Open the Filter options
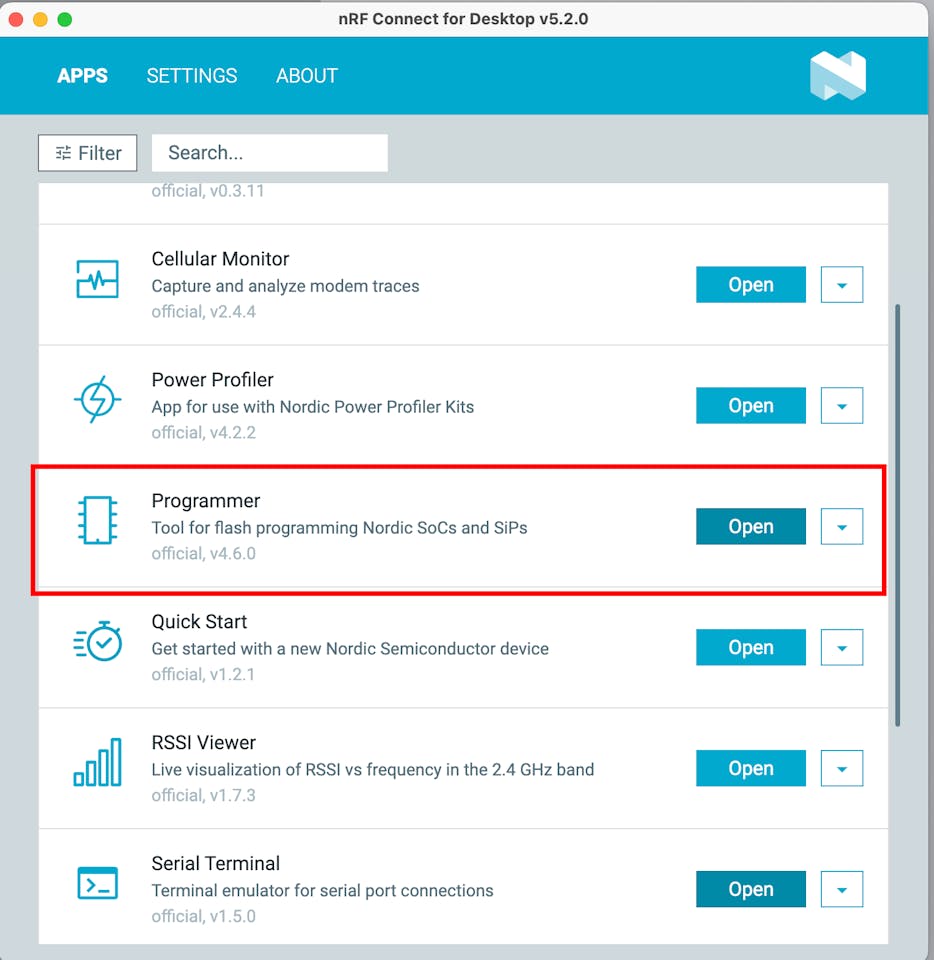The height and width of the screenshot is (960, 934). click(88, 153)
